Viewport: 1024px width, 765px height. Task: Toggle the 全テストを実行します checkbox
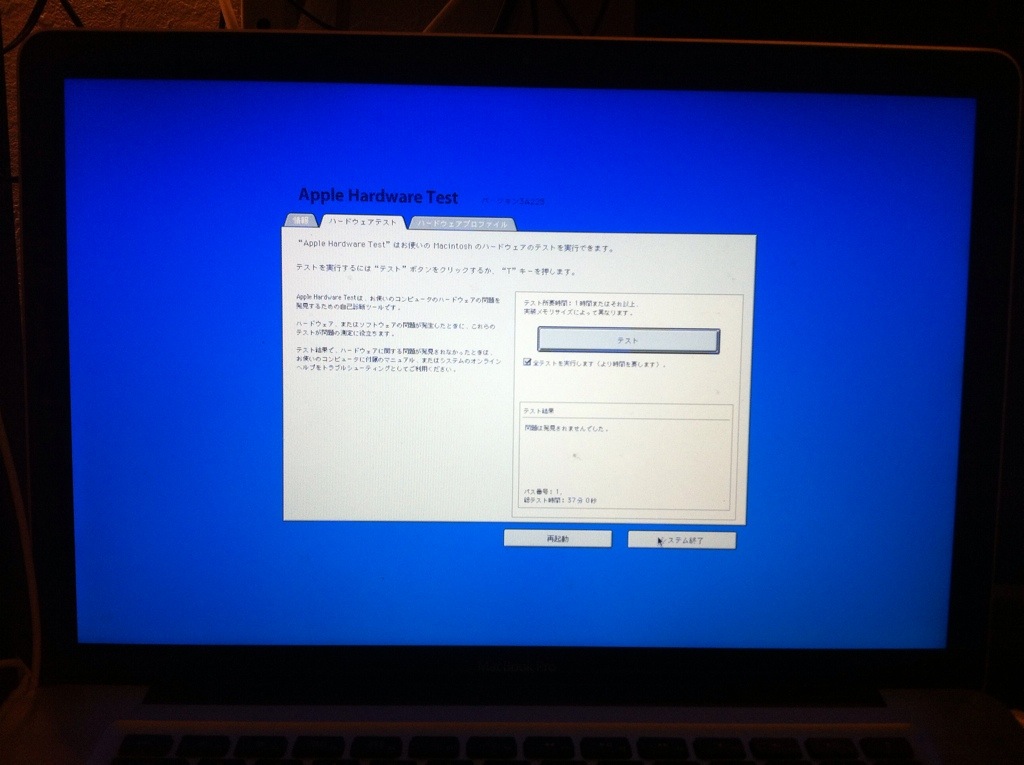(x=527, y=362)
